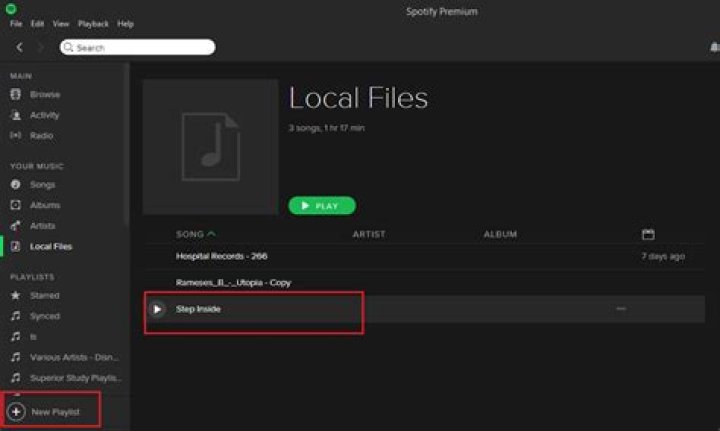Open the Superior Study Playlist
This screenshot has width=720, height=431.
(x=76, y=378)
